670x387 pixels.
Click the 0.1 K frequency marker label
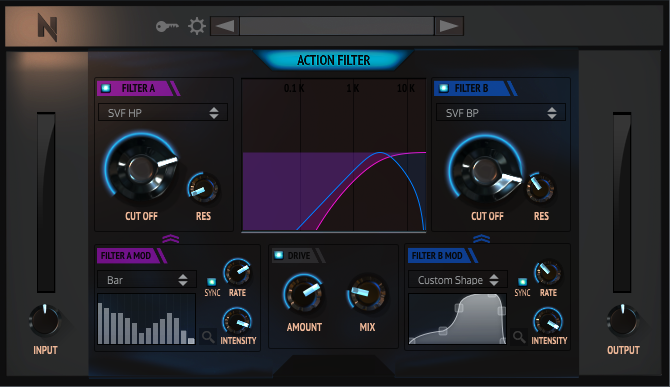[294, 88]
